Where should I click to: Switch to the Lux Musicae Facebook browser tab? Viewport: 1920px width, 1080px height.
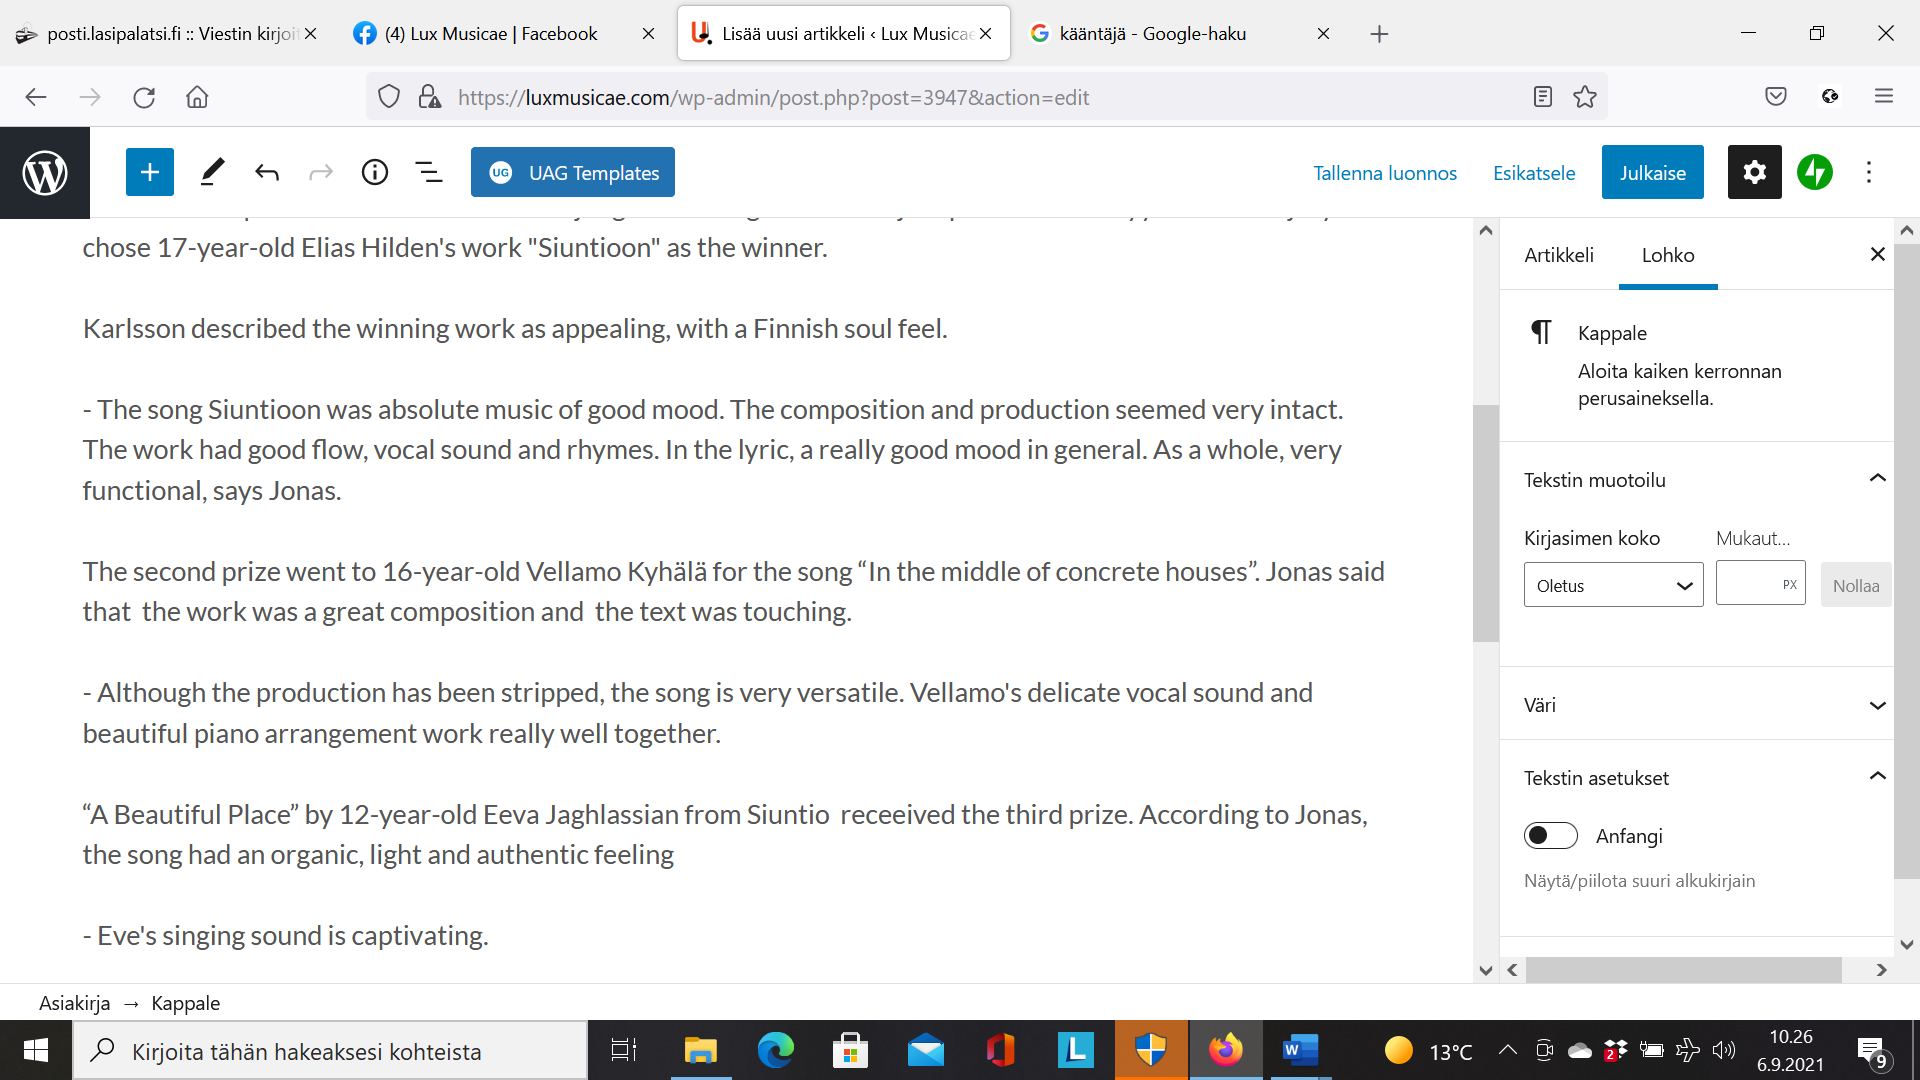coord(490,34)
